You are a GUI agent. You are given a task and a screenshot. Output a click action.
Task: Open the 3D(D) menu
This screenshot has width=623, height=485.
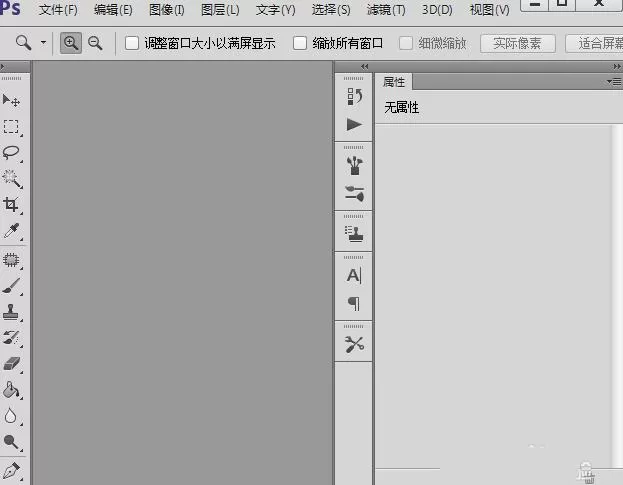pyautogui.click(x=437, y=10)
